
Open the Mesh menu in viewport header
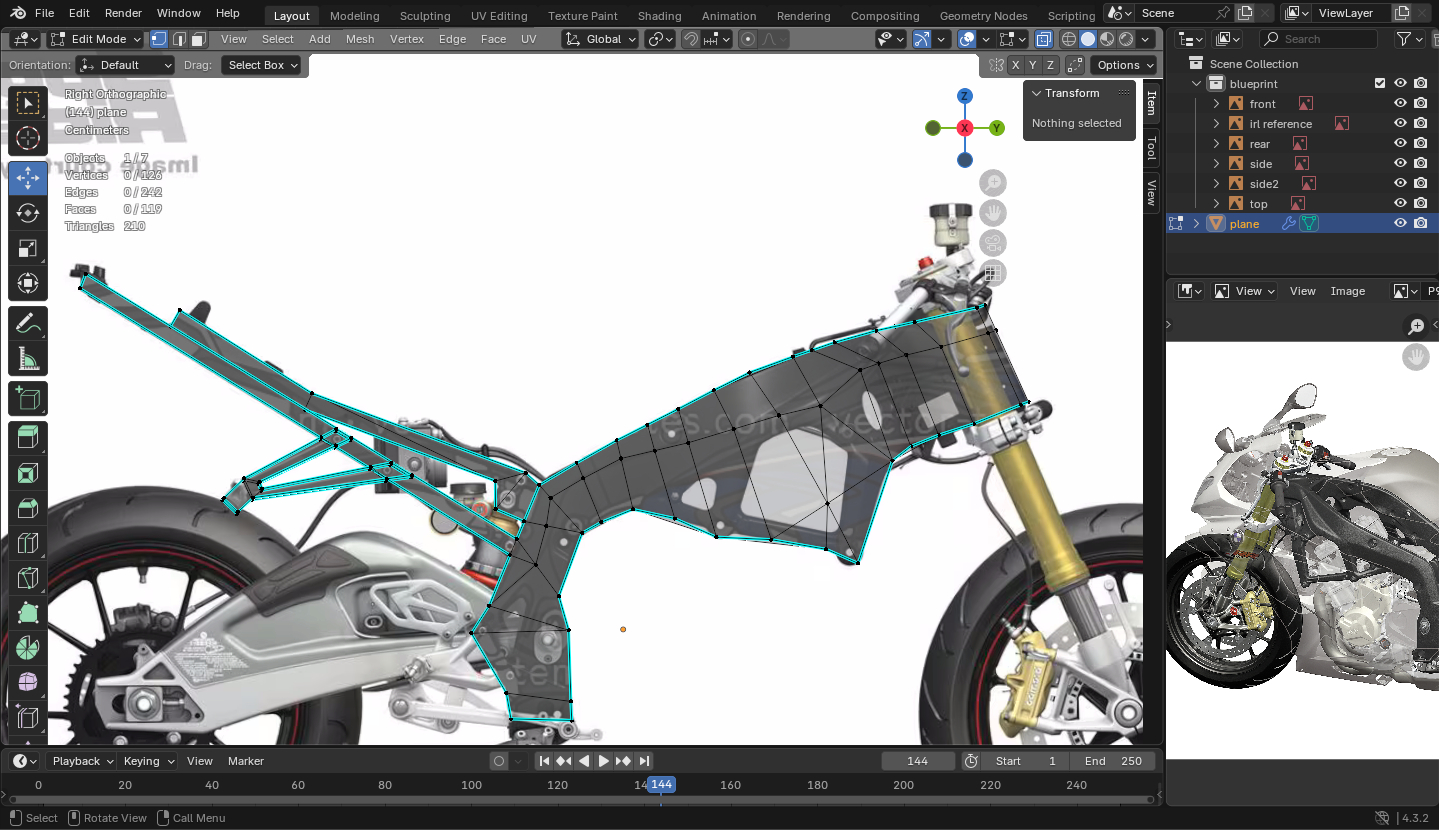click(360, 39)
